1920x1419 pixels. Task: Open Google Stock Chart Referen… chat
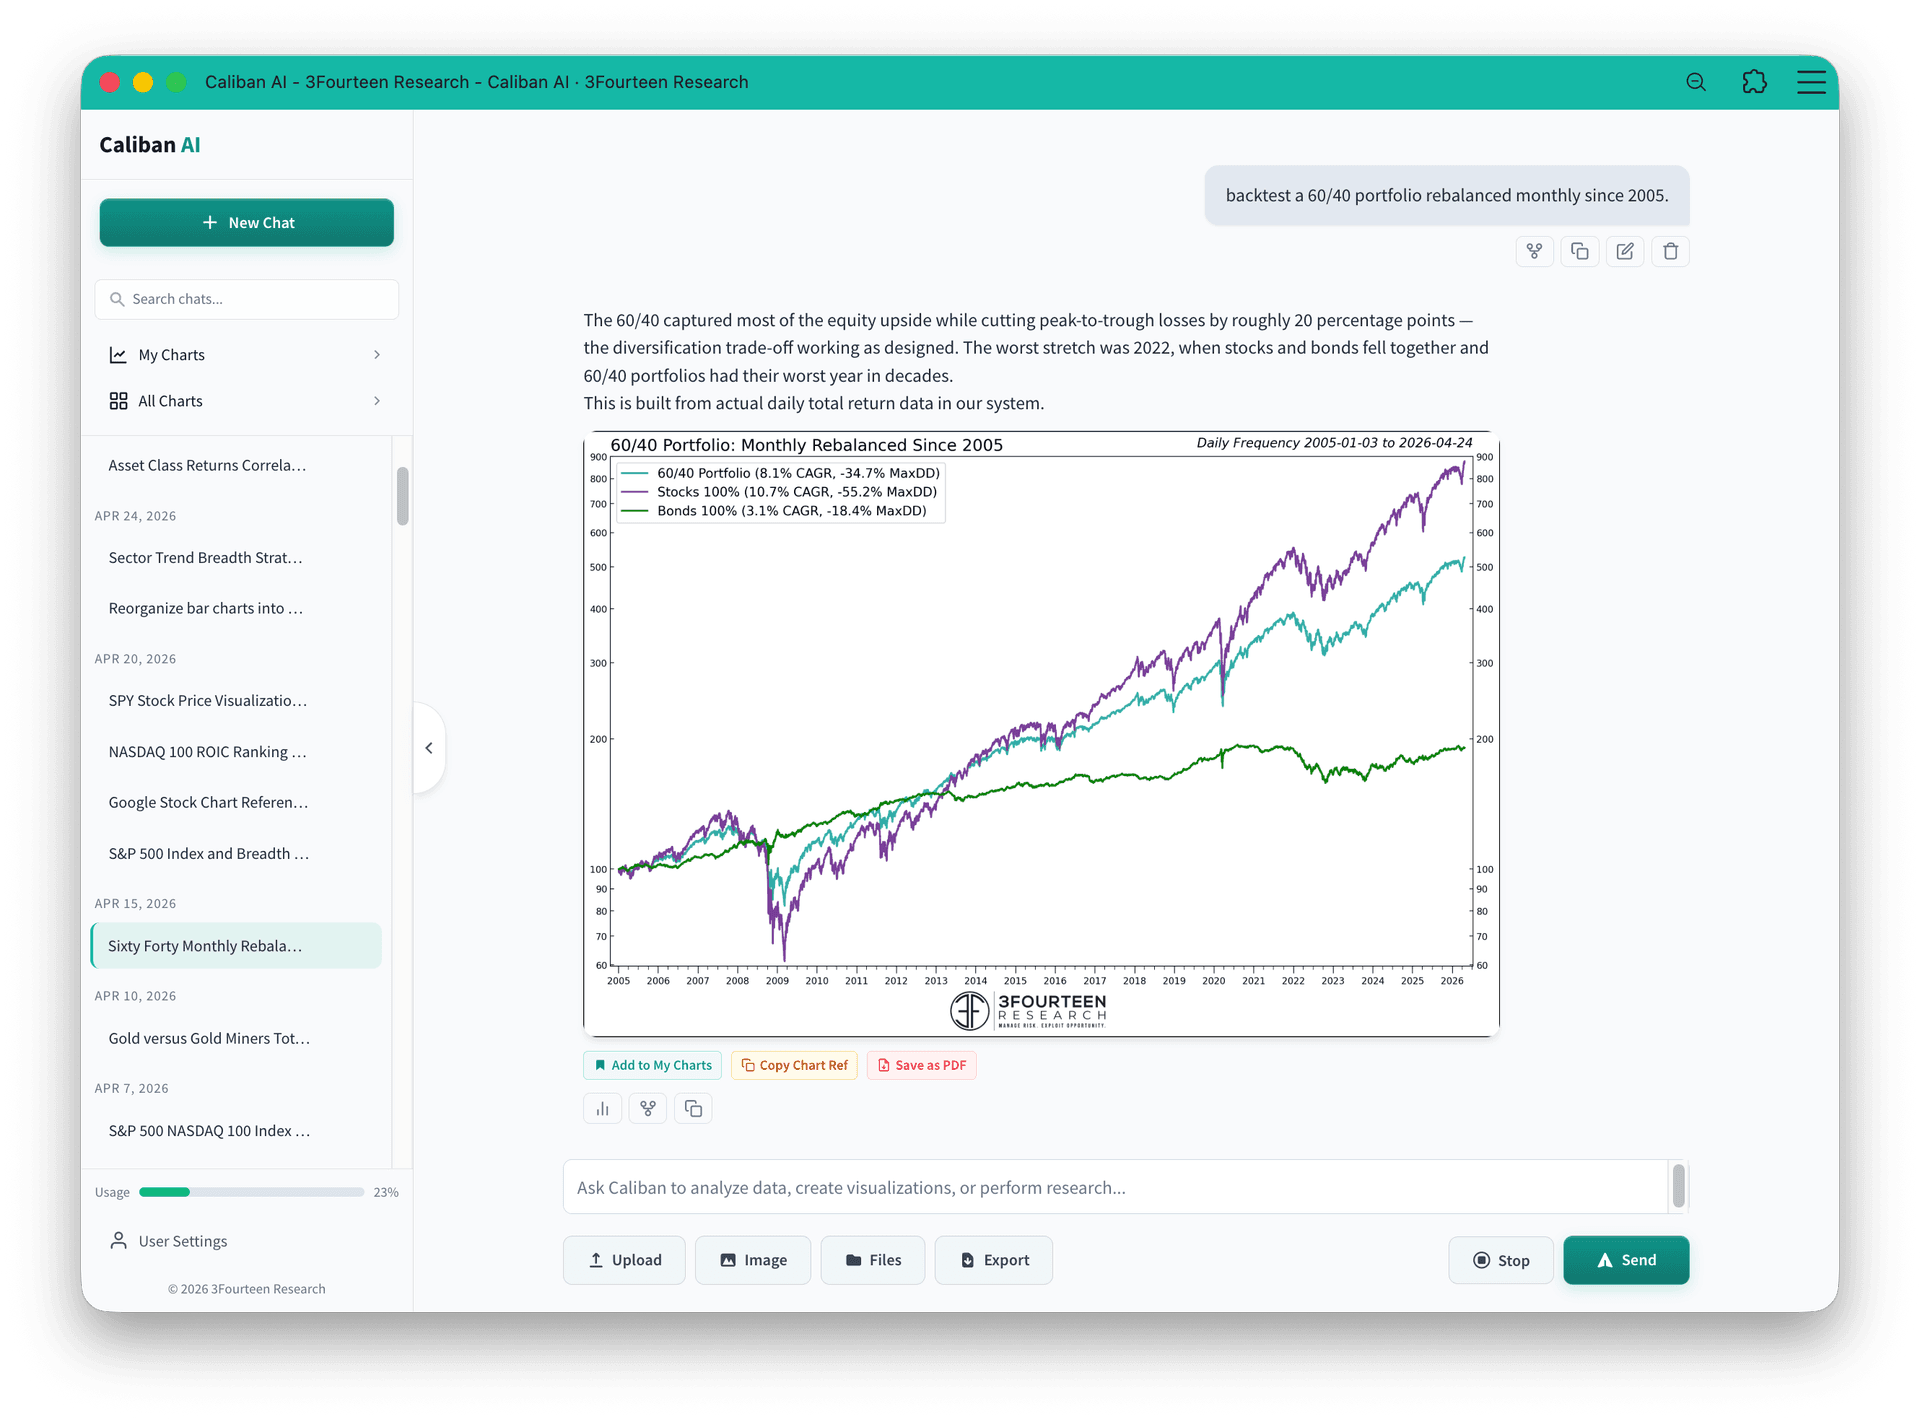click(236, 802)
